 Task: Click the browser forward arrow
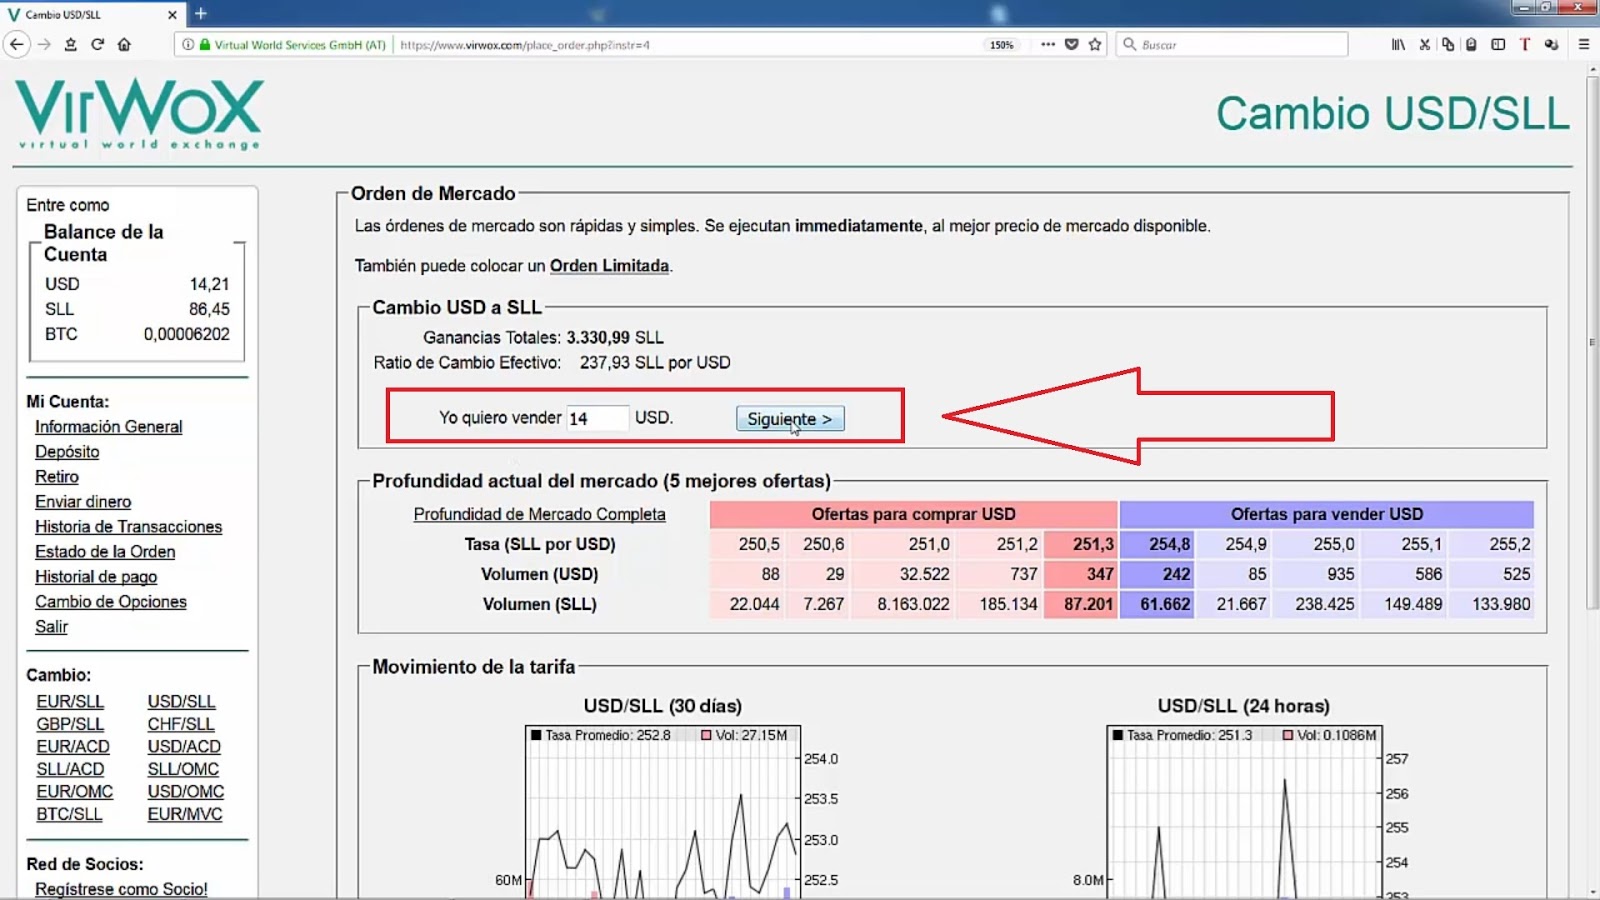[44, 44]
